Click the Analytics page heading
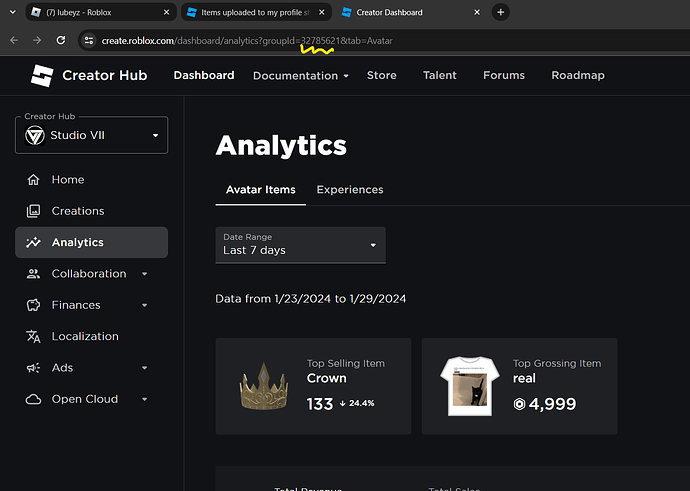This screenshot has width=690, height=491. pyautogui.click(x=281, y=145)
